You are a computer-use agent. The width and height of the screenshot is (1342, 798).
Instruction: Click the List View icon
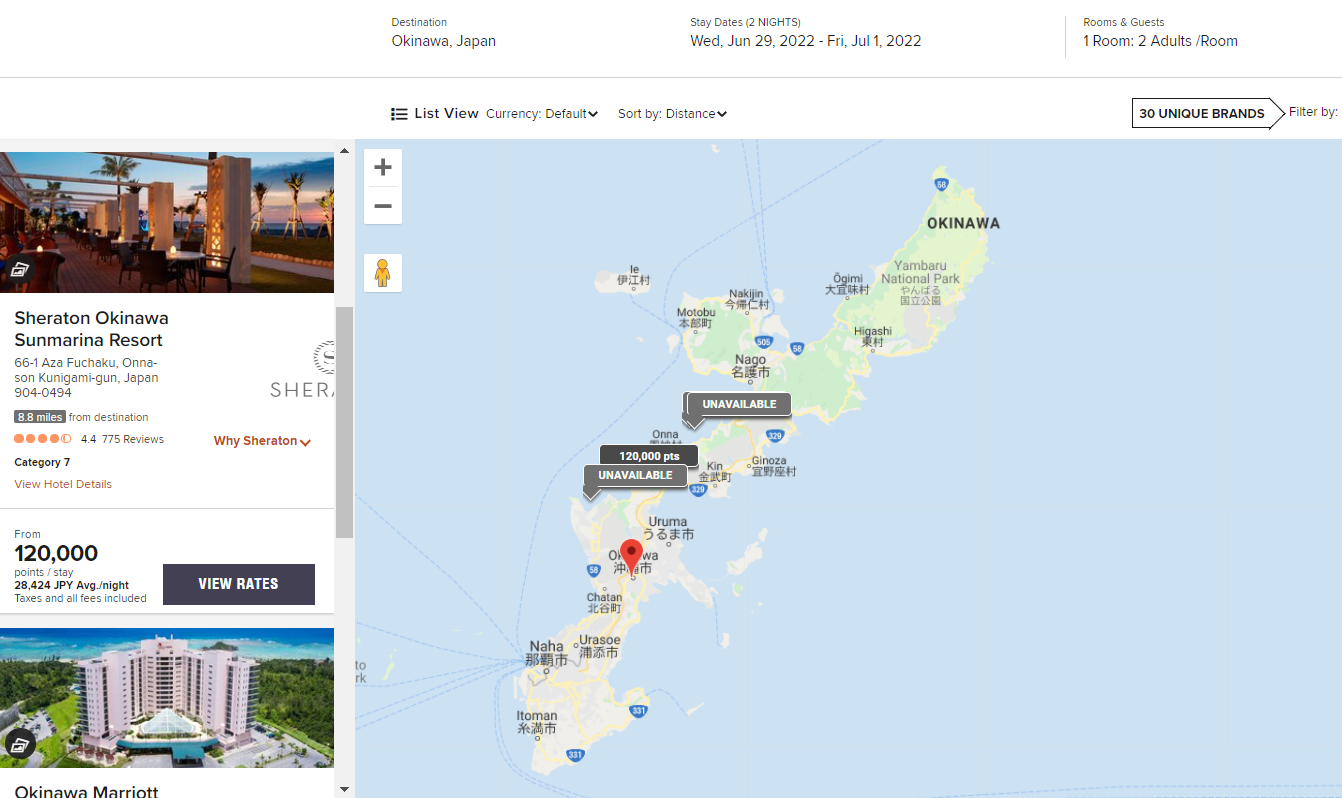(400, 113)
